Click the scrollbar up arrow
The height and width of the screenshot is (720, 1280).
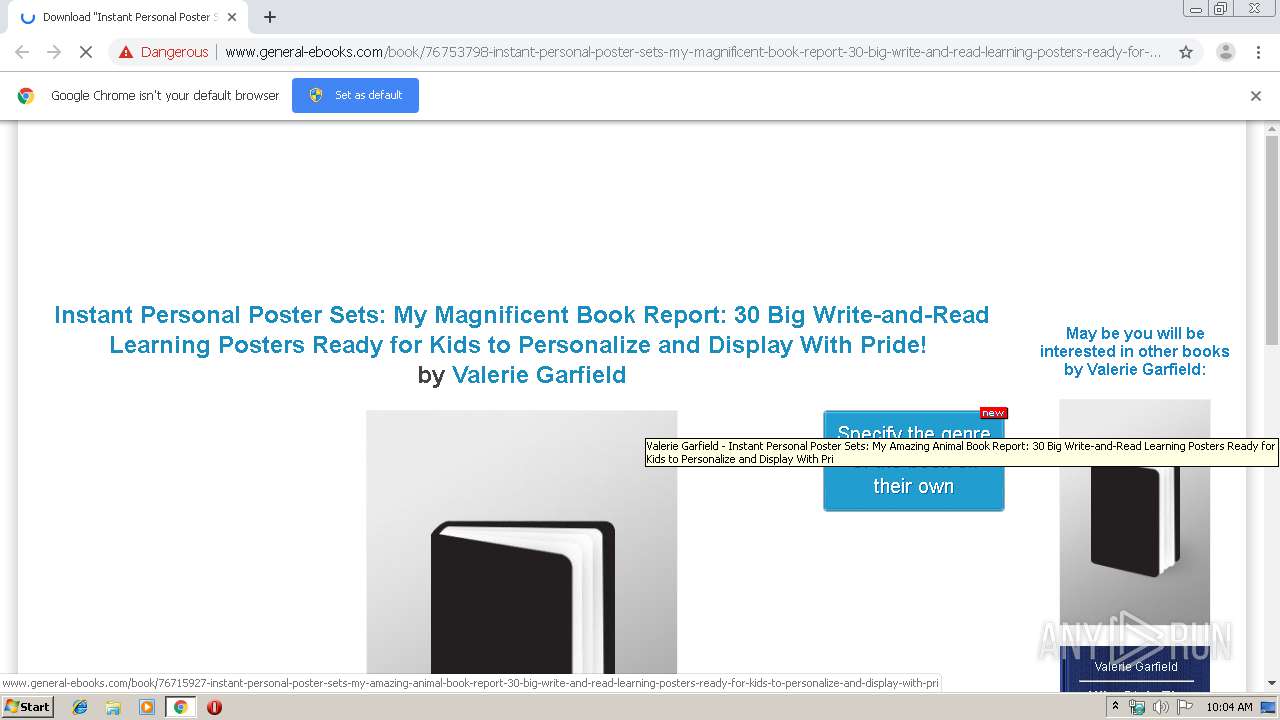point(1272,128)
